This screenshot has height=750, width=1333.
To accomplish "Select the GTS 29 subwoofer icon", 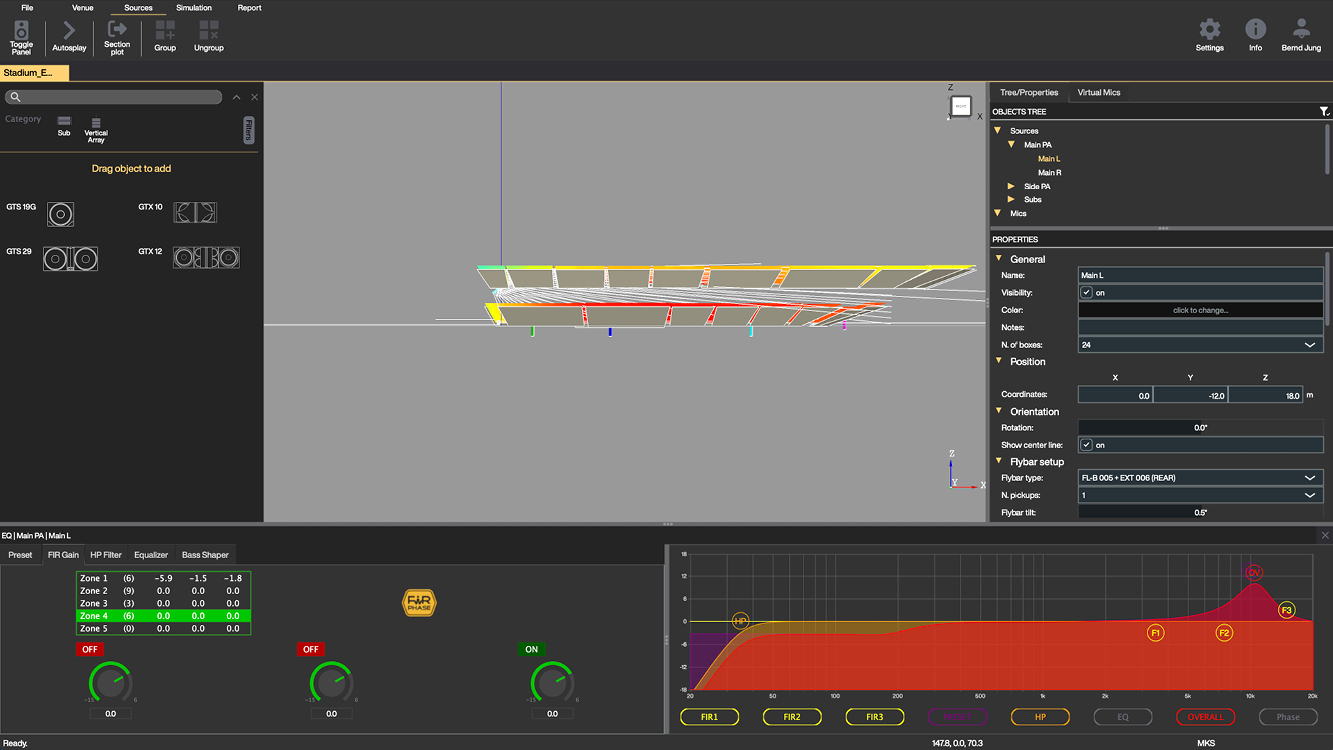I will [x=70, y=258].
